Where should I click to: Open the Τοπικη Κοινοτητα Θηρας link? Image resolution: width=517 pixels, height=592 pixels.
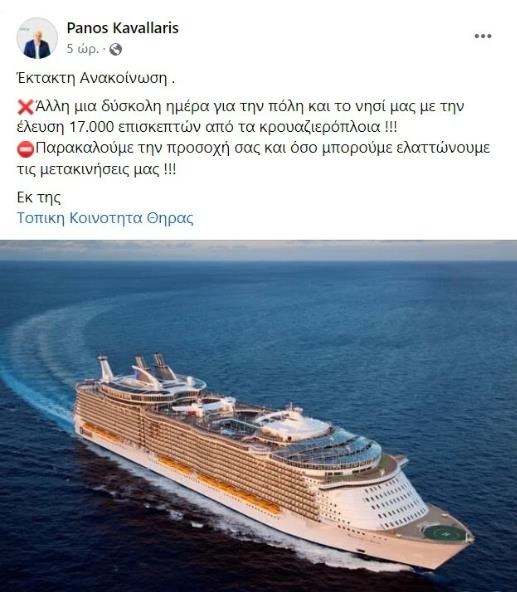105,218
